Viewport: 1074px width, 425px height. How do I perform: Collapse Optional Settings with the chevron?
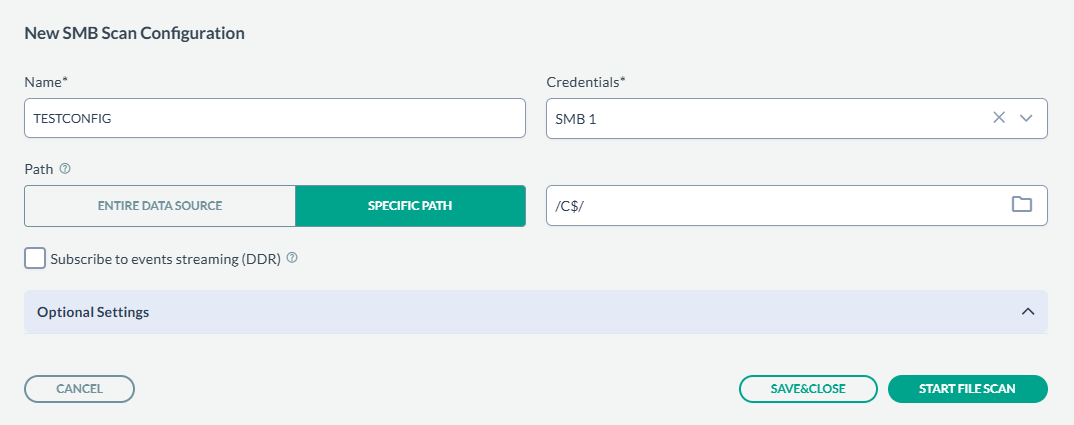(1027, 312)
